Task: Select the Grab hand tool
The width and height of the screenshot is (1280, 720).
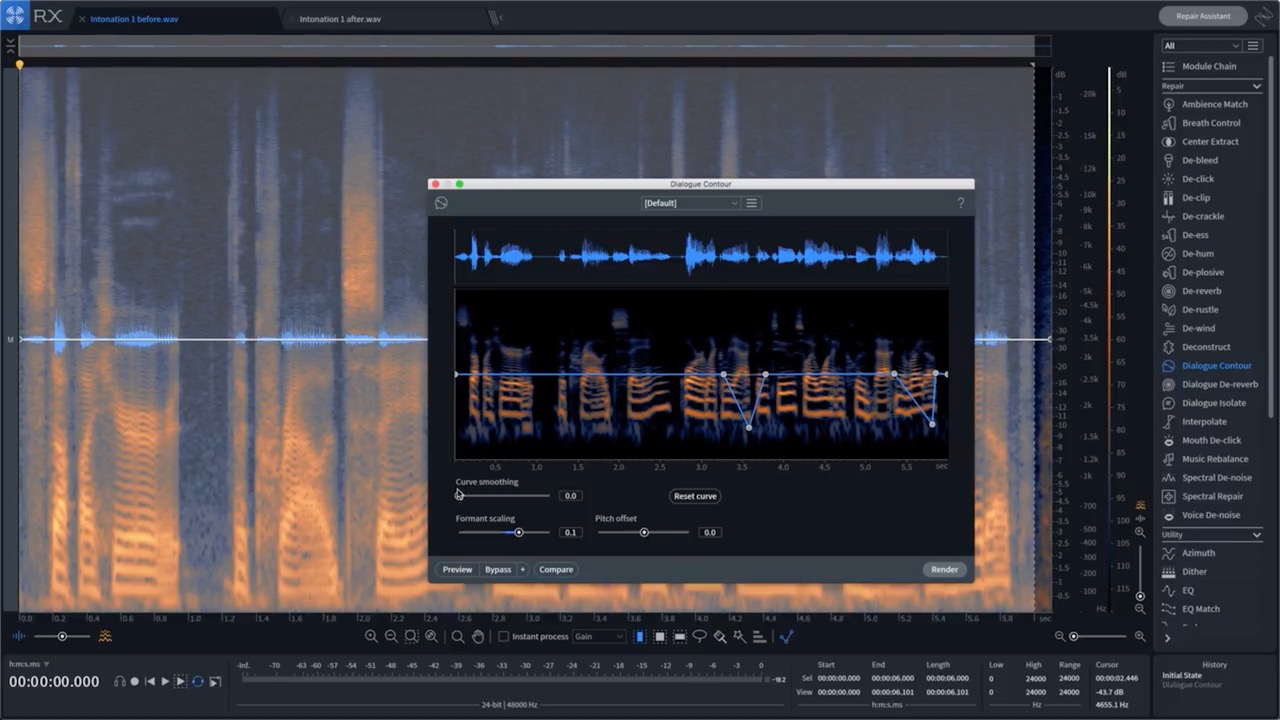Action: 478,637
